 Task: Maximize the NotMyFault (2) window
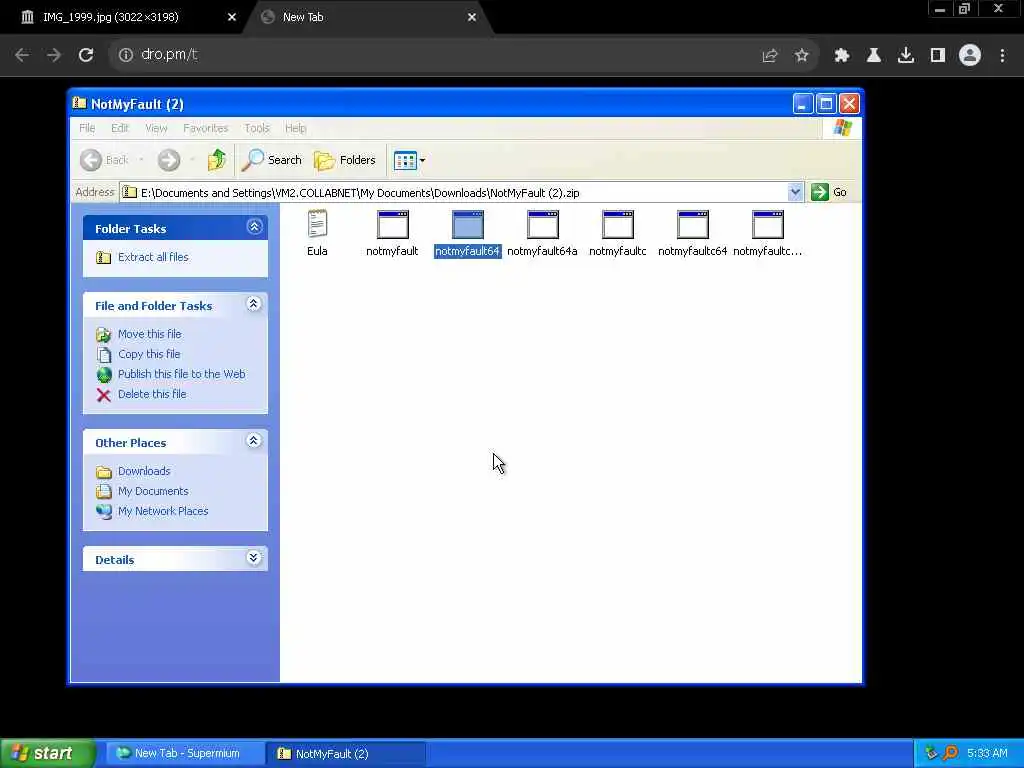pyautogui.click(x=826, y=103)
